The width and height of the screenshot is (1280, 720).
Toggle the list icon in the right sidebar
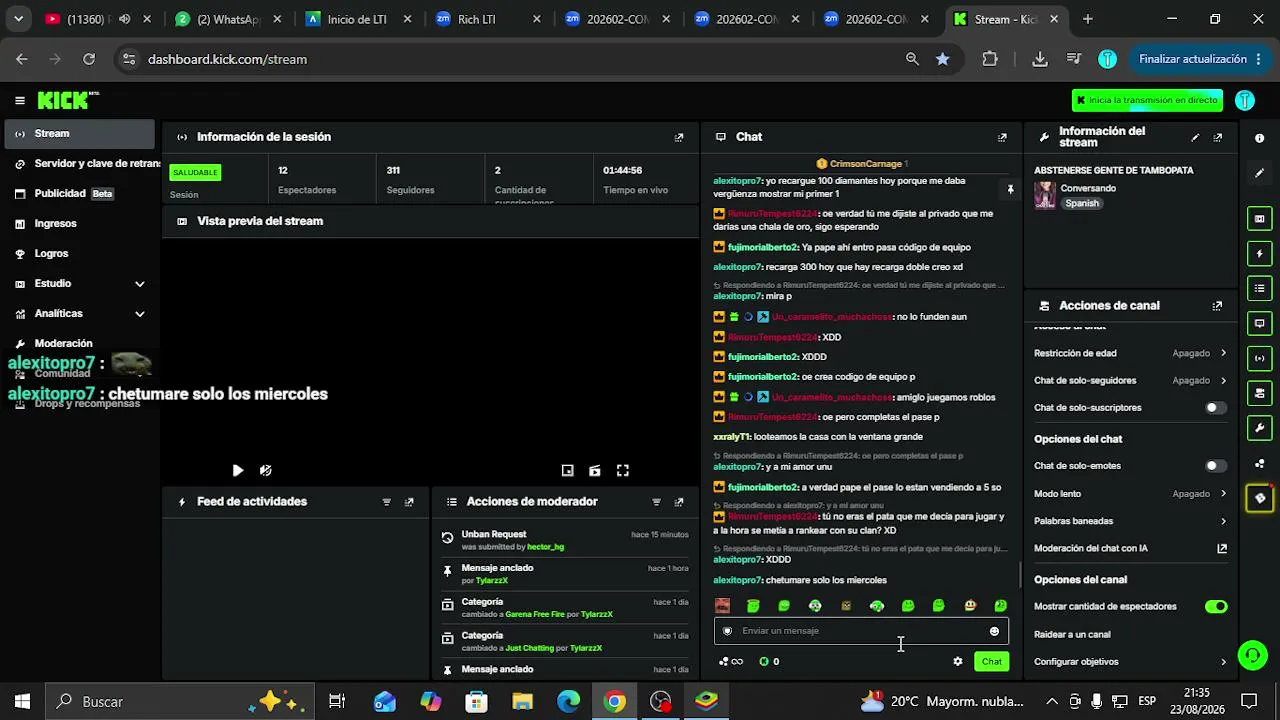pos(1260,289)
